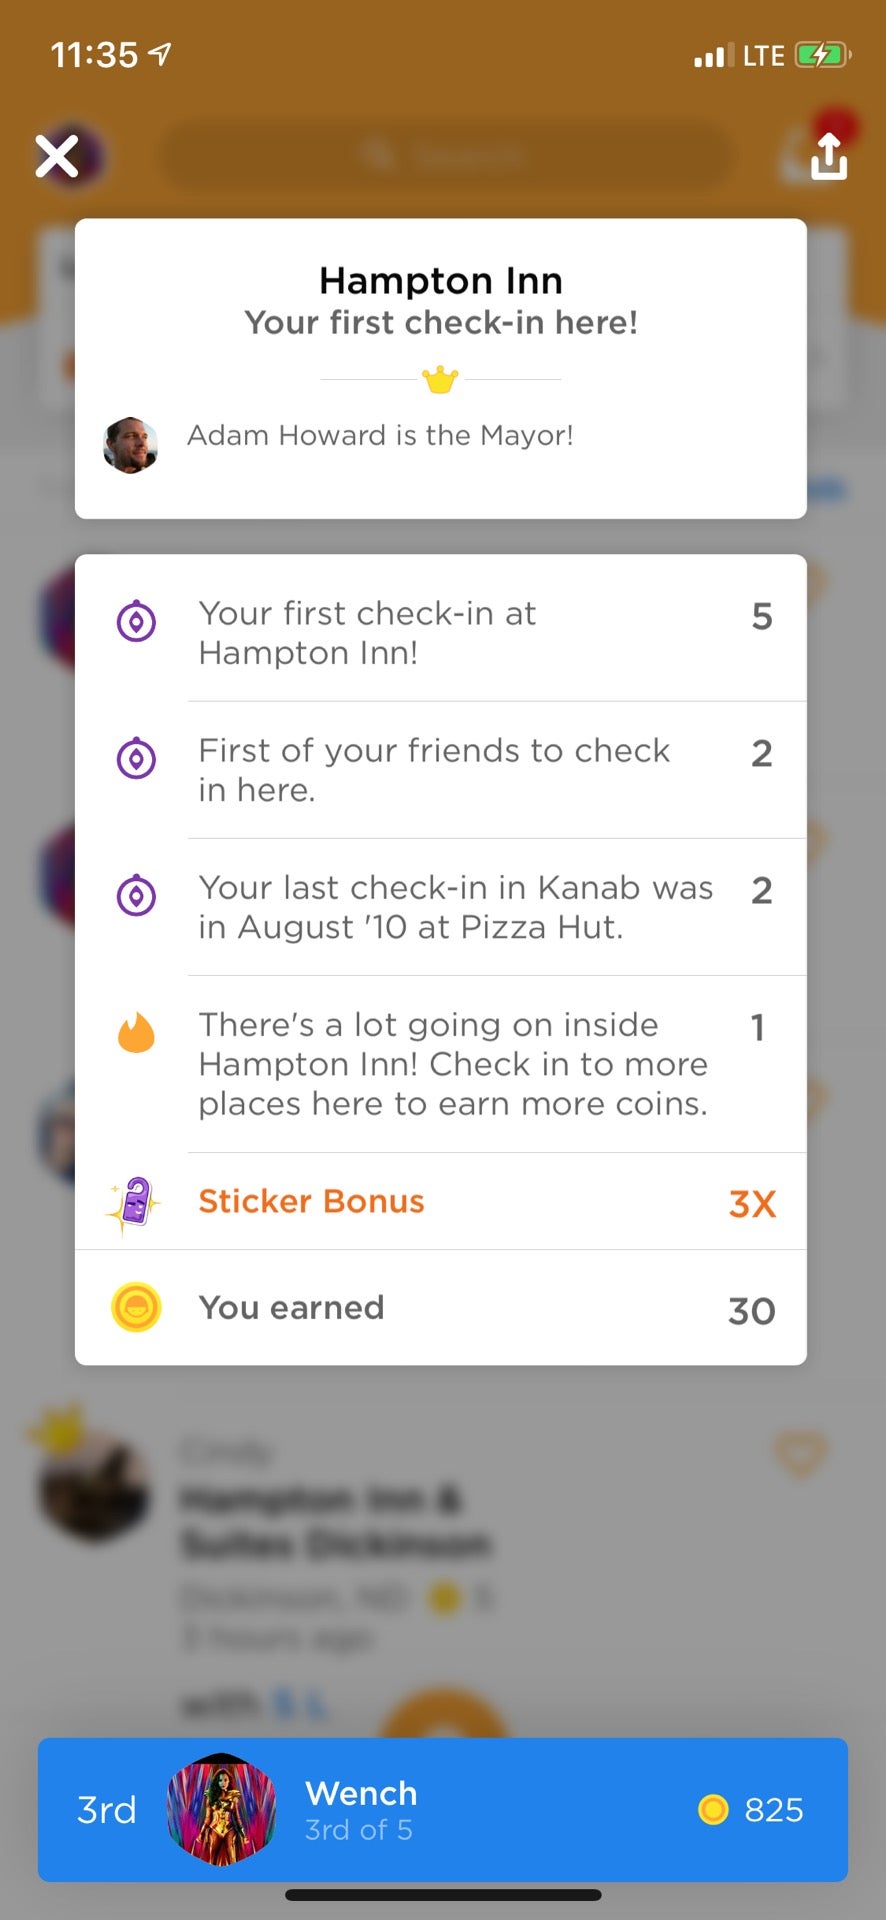
Task: Tap the orange flame icon
Action: coord(136,1033)
